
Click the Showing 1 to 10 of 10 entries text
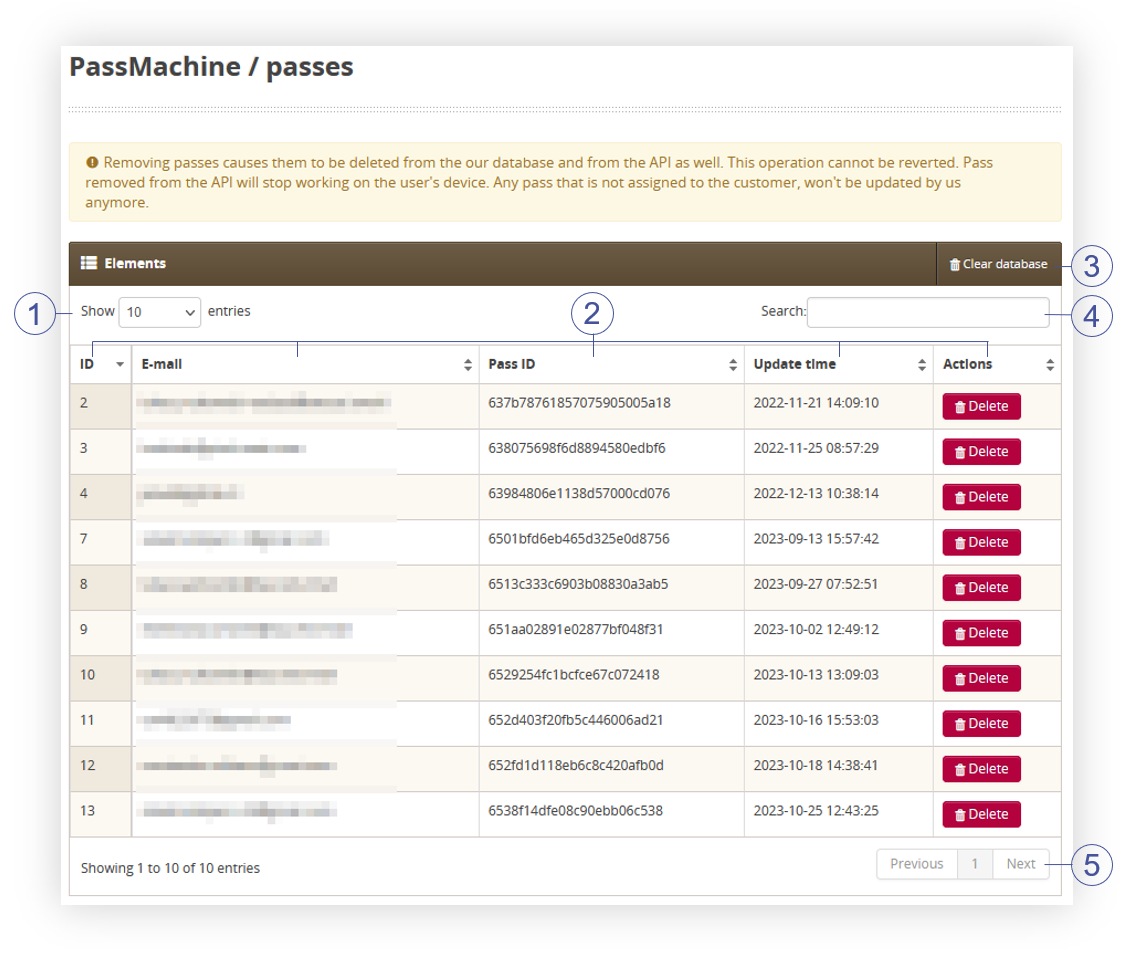pyautogui.click(x=170, y=868)
